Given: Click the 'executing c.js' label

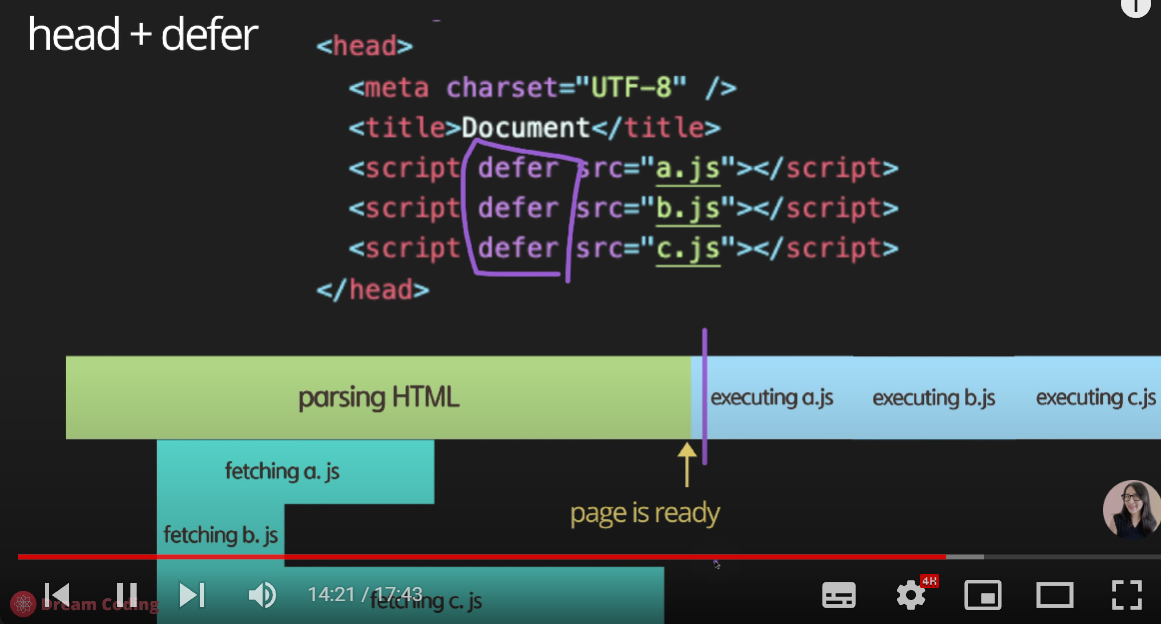Looking at the screenshot, I should 1096,397.
